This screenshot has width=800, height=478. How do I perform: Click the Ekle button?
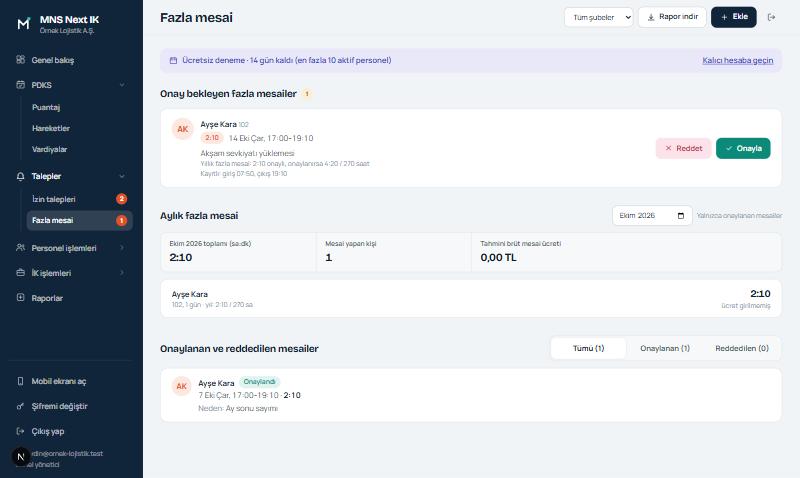click(x=734, y=17)
